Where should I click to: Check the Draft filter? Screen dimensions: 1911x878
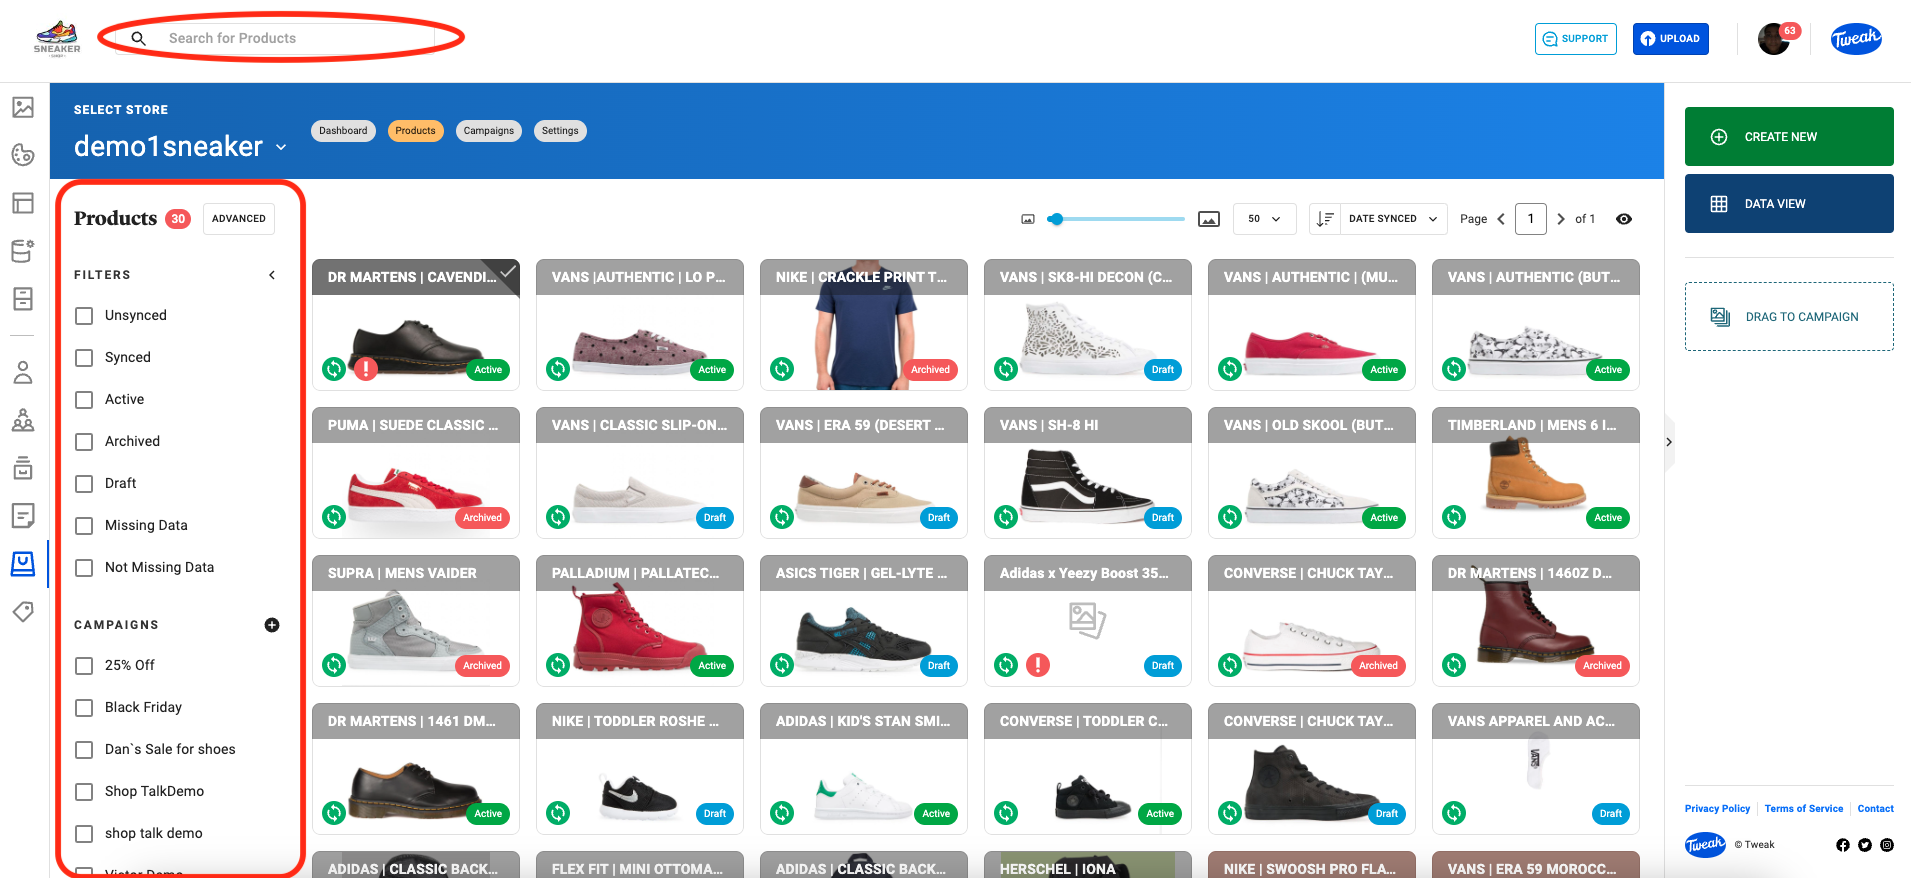point(84,484)
